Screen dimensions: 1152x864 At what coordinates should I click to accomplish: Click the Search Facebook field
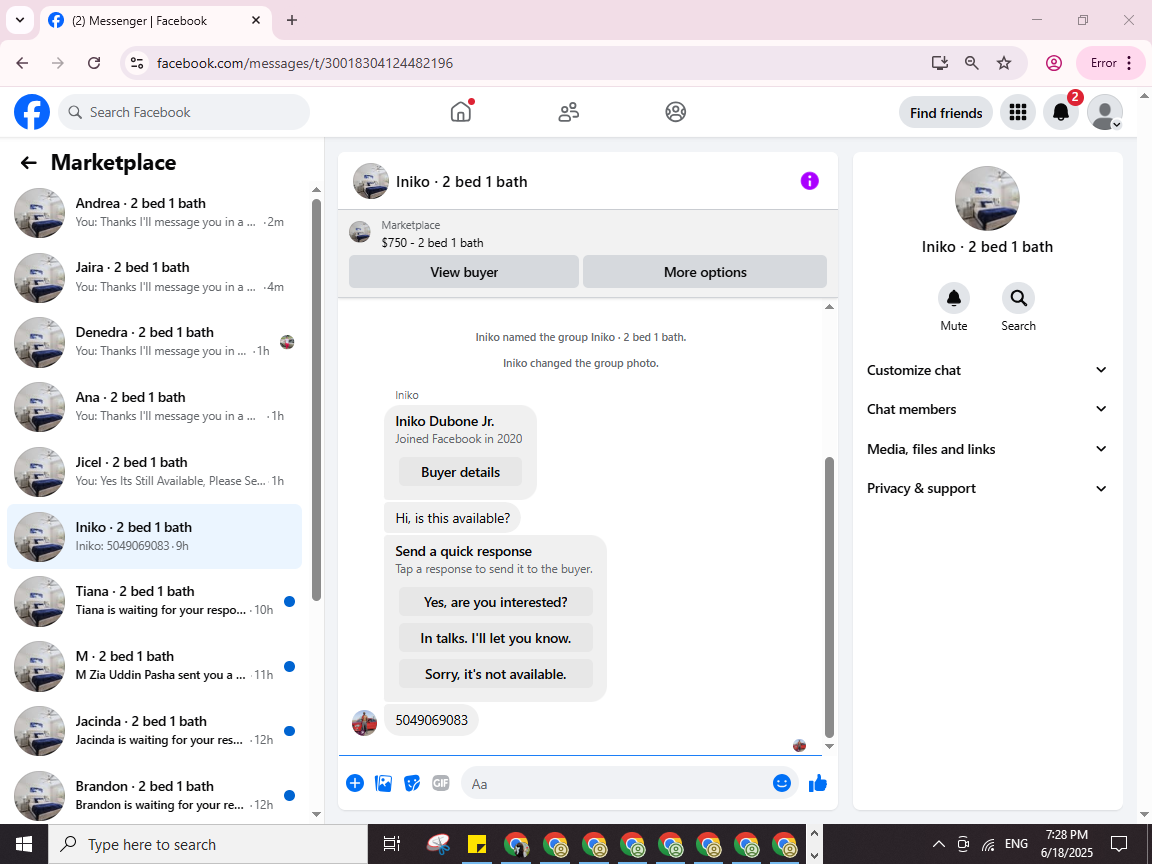[184, 112]
